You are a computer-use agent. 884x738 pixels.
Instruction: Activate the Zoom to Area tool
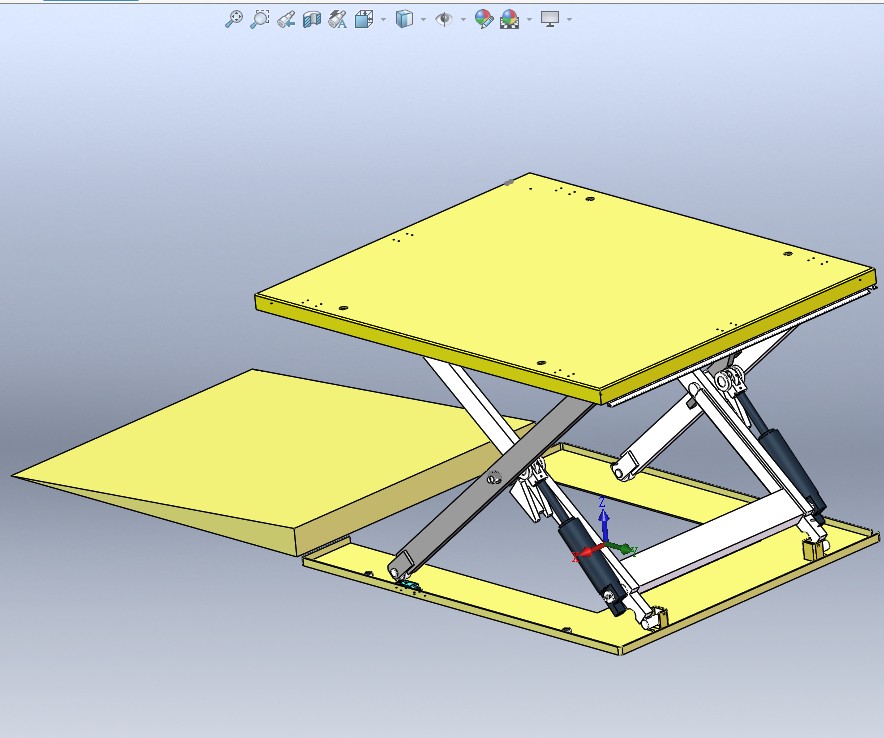click(259, 17)
